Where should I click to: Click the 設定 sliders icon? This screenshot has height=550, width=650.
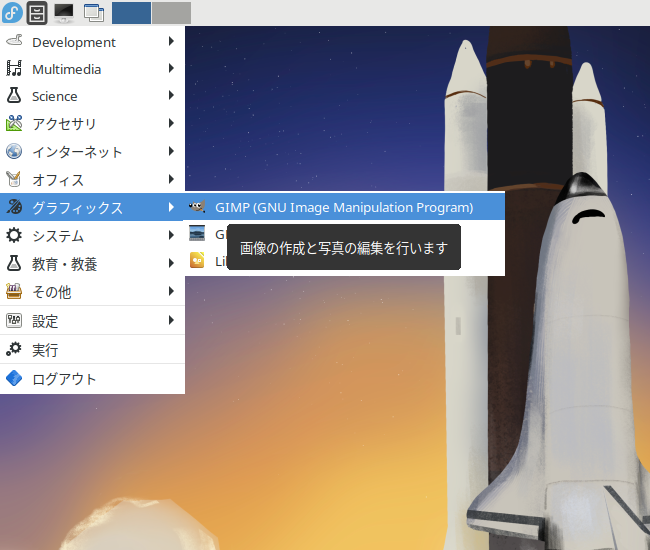14,320
